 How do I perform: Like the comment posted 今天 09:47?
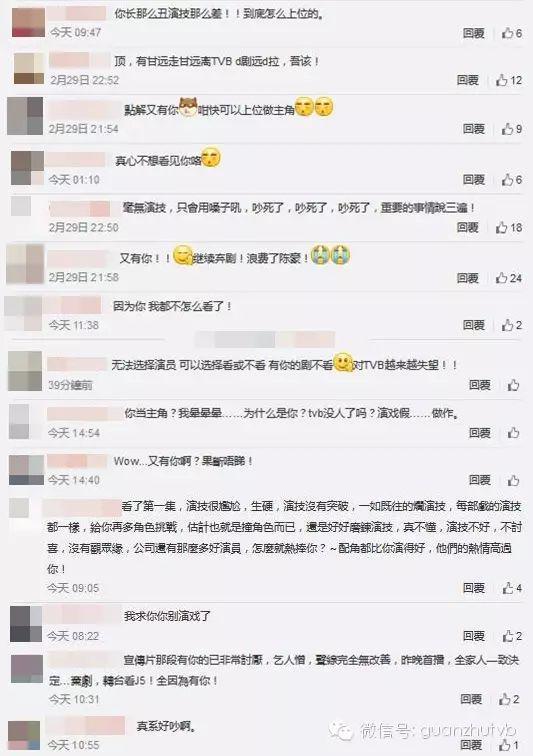tap(511, 33)
